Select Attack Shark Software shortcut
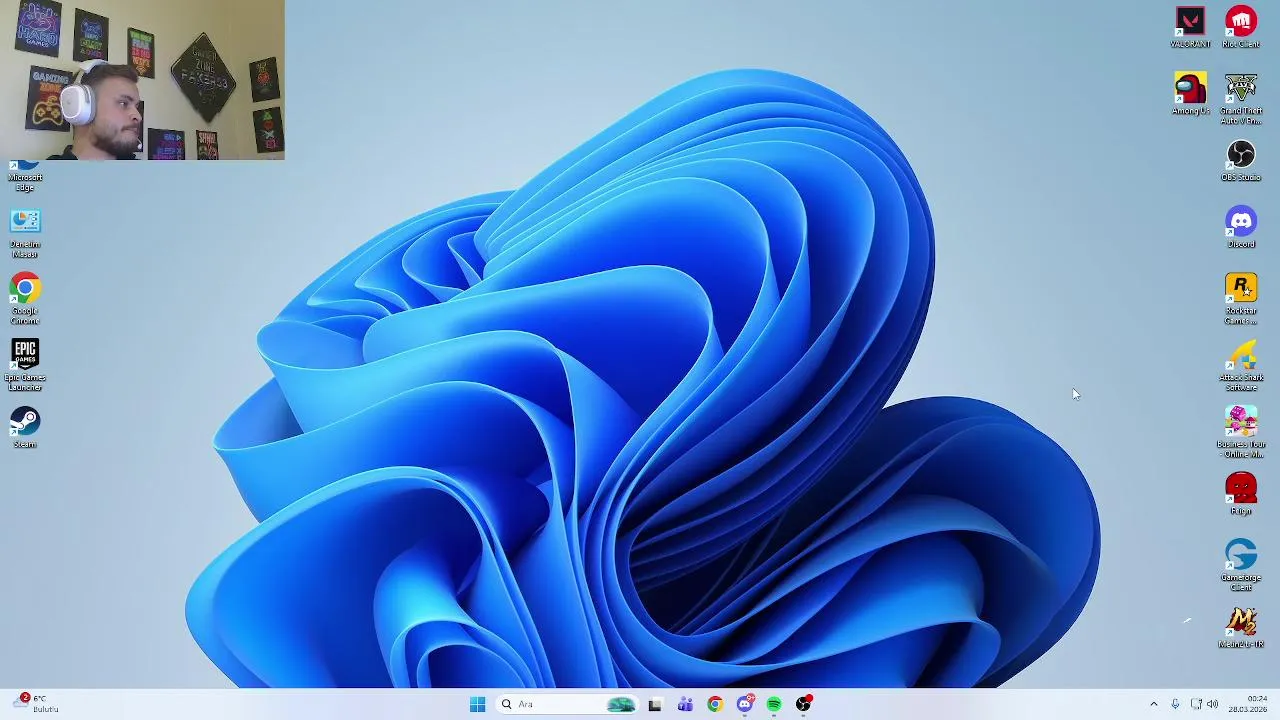Viewport: 1280px width, 720px height. pyautogui.click(x=1241, y=366)
